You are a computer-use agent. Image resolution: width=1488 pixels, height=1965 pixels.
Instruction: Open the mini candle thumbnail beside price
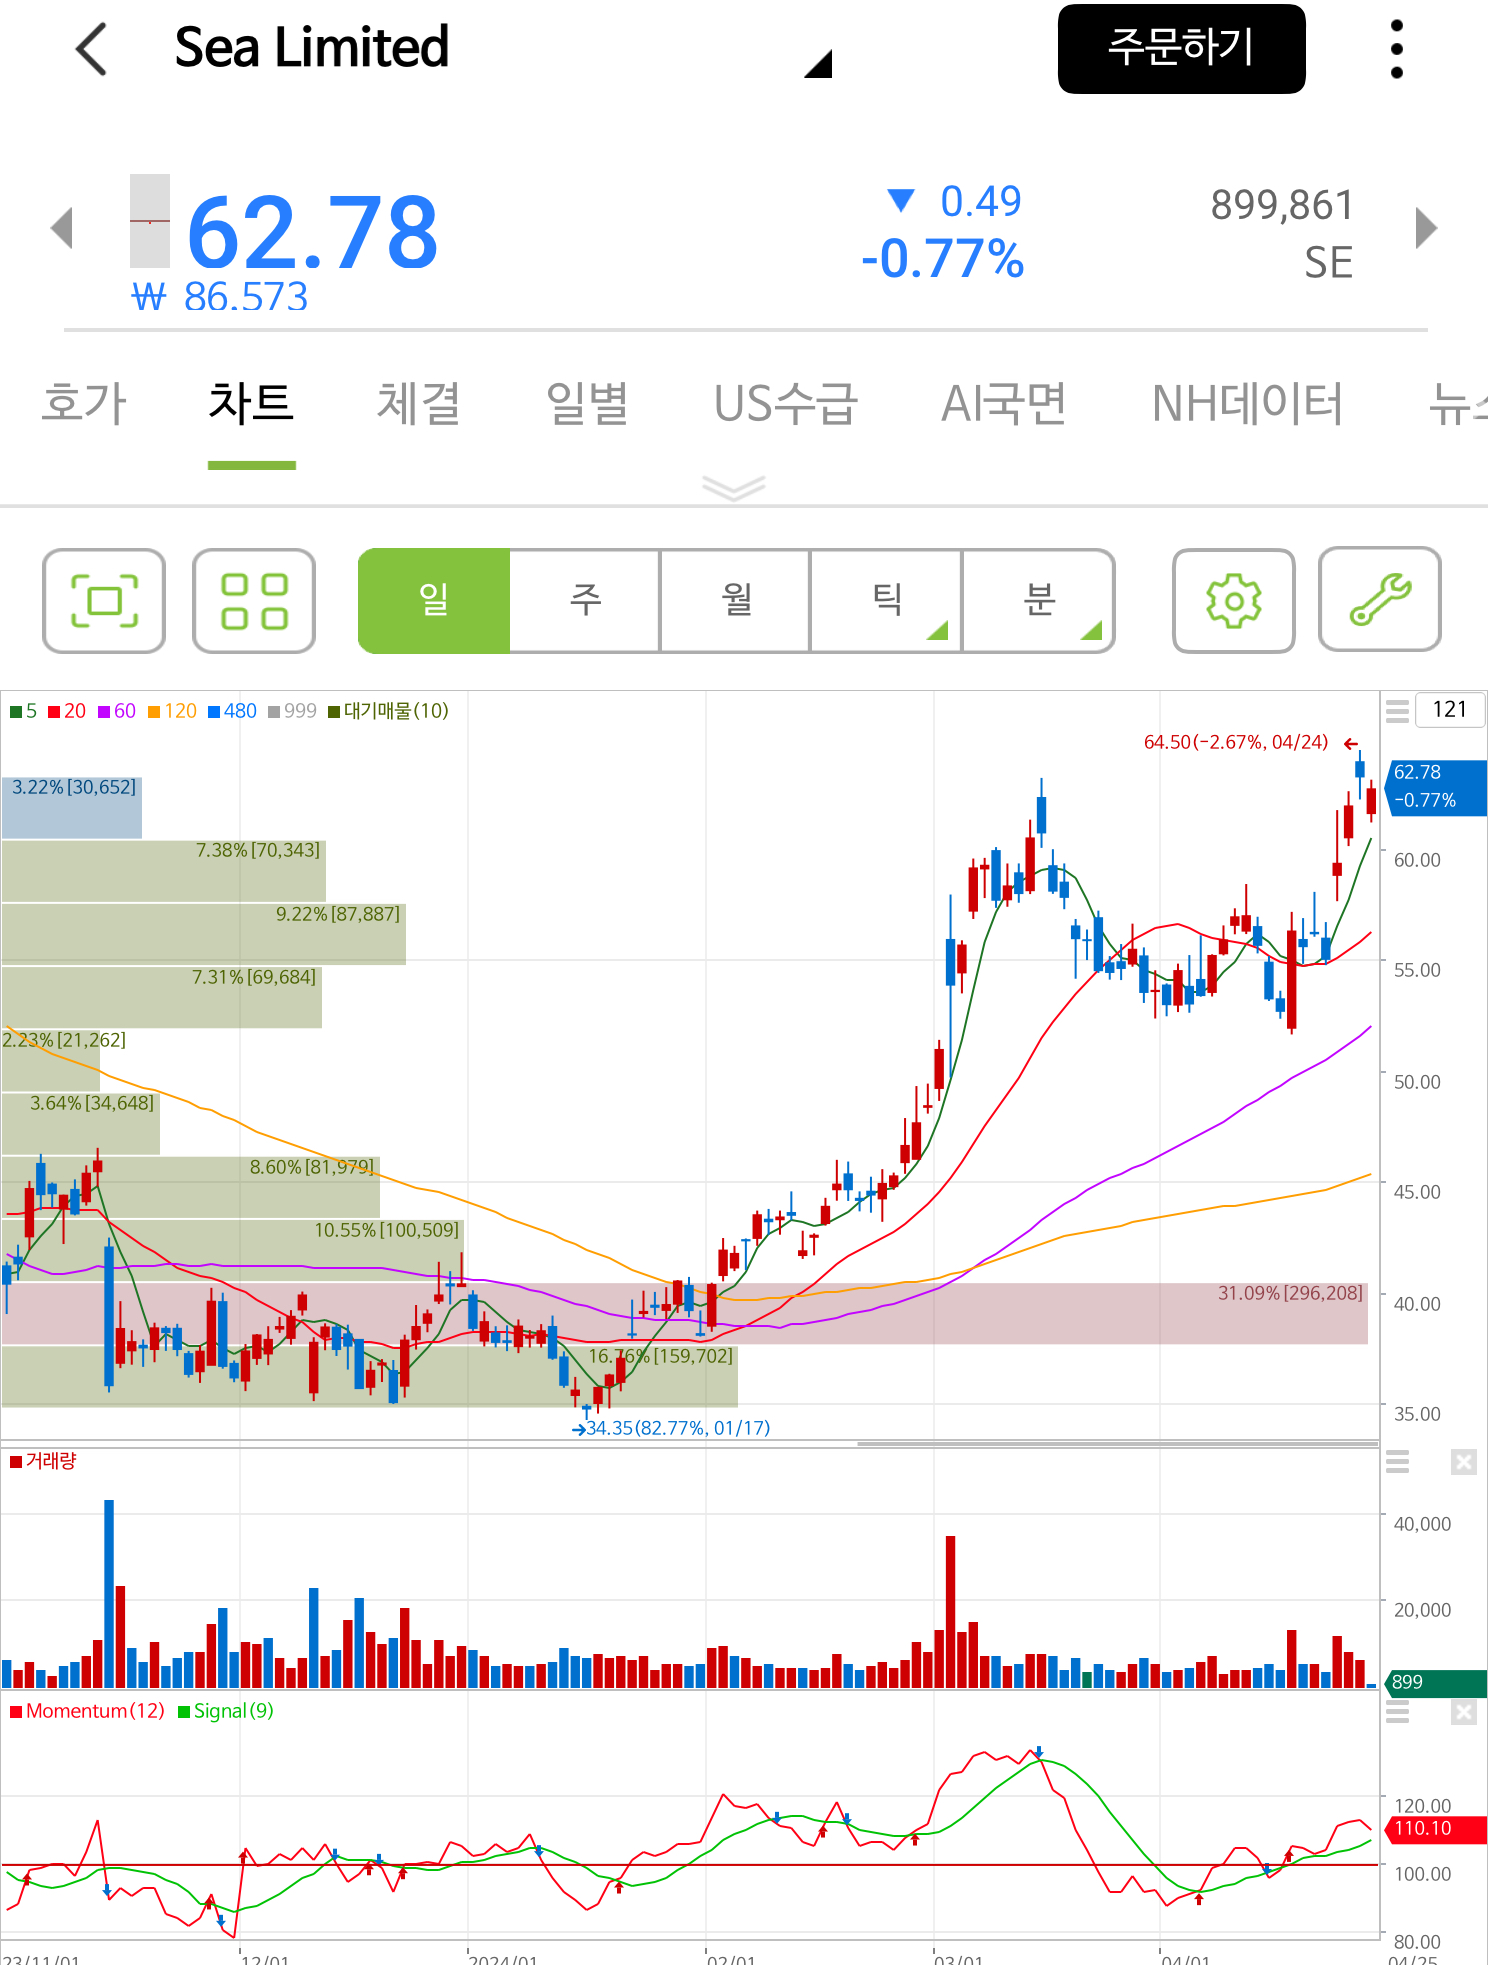(x=150, y=221)
